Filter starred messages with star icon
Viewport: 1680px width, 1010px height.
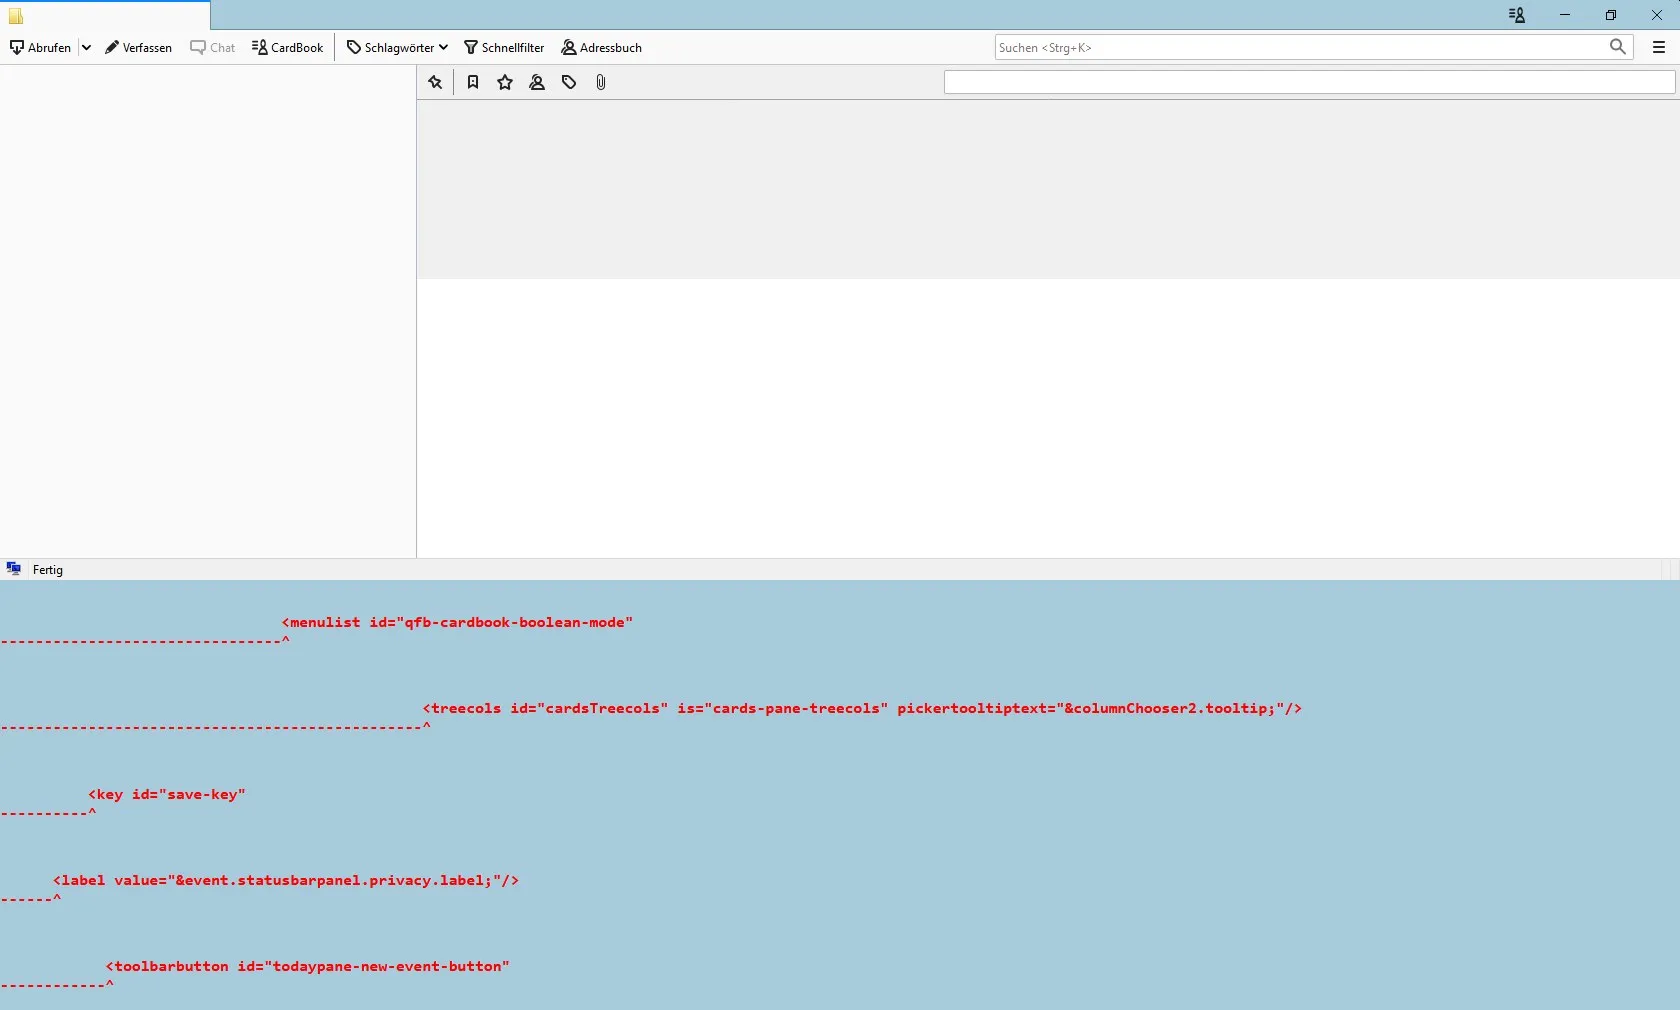pyautogui.click(x=505, y=82)
